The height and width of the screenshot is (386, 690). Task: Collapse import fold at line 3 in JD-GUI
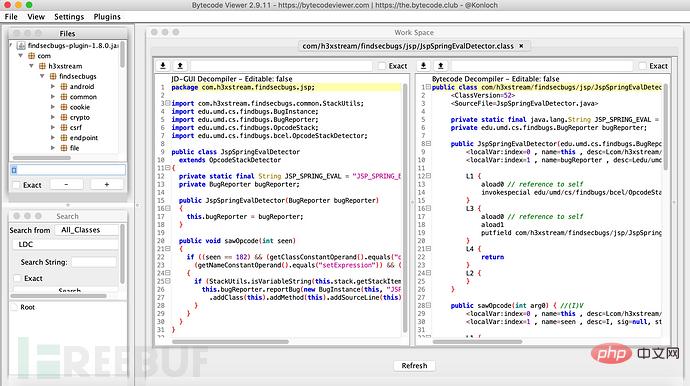pyautogui.click(x=168, y=103)
